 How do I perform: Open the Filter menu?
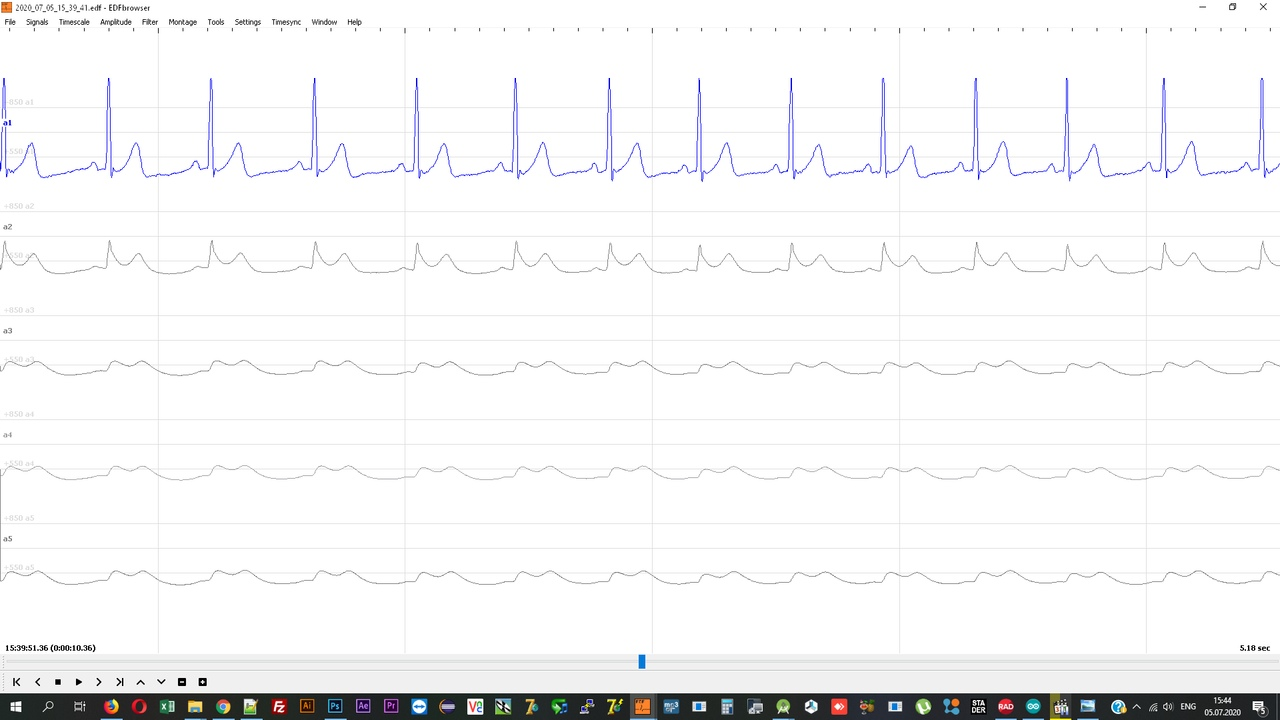click(150, 22)
